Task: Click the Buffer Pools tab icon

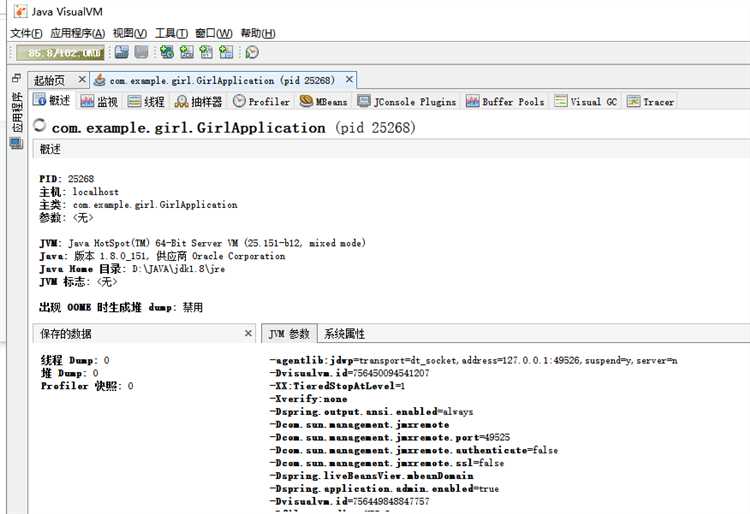Action: click(473, 101)
